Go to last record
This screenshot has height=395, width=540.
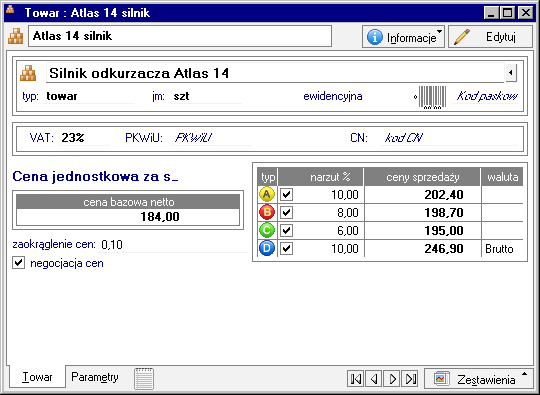(x=411, y=379)
